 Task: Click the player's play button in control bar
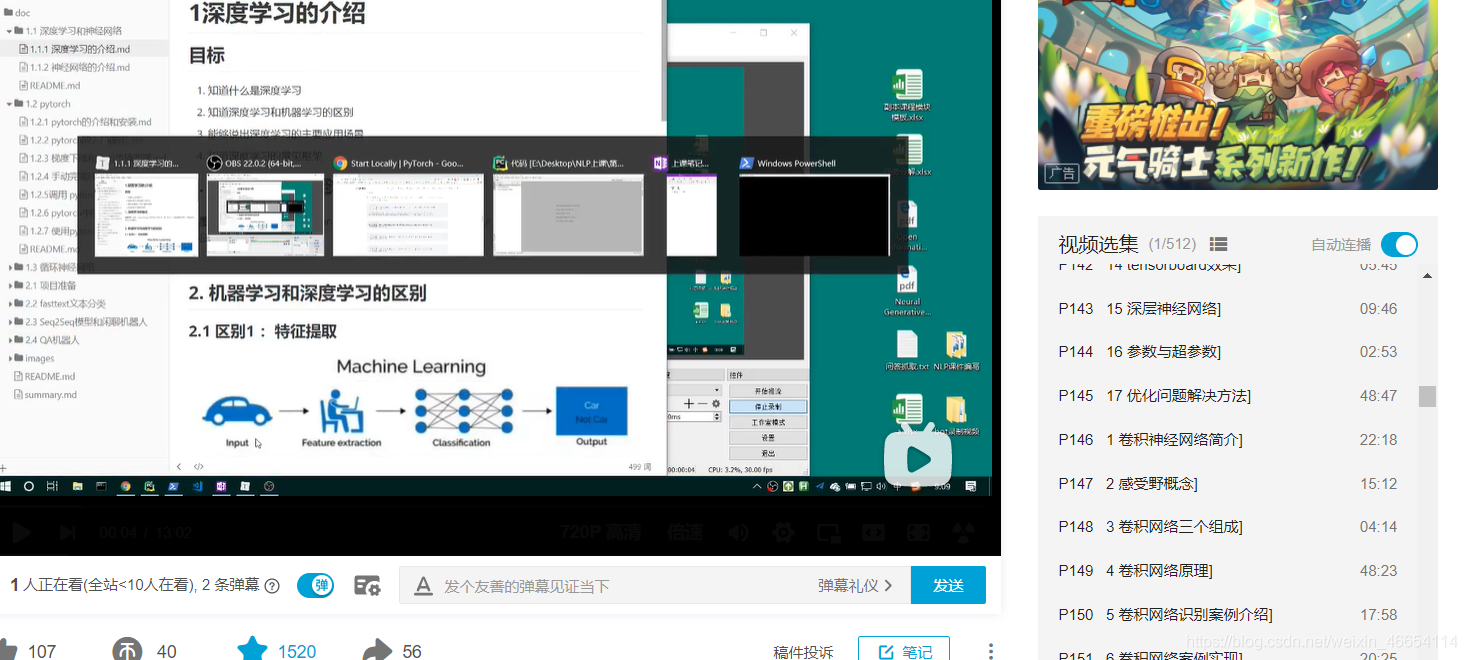[20, 532]
